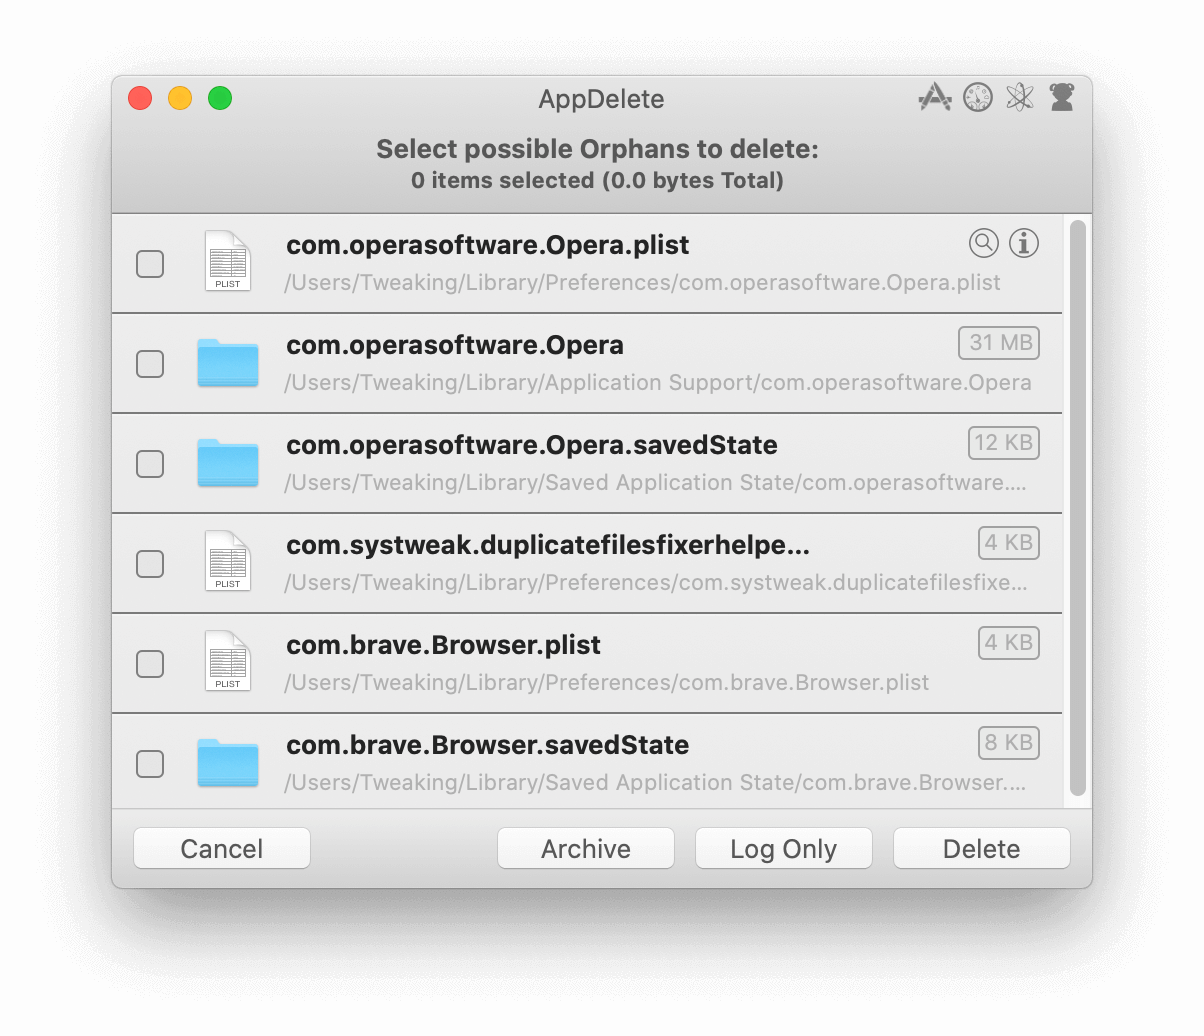Click the 4 KB badge on com.brave.Browser.plist
The width and height of the screenshot is (1204, 1036).
pos(1009,643)
